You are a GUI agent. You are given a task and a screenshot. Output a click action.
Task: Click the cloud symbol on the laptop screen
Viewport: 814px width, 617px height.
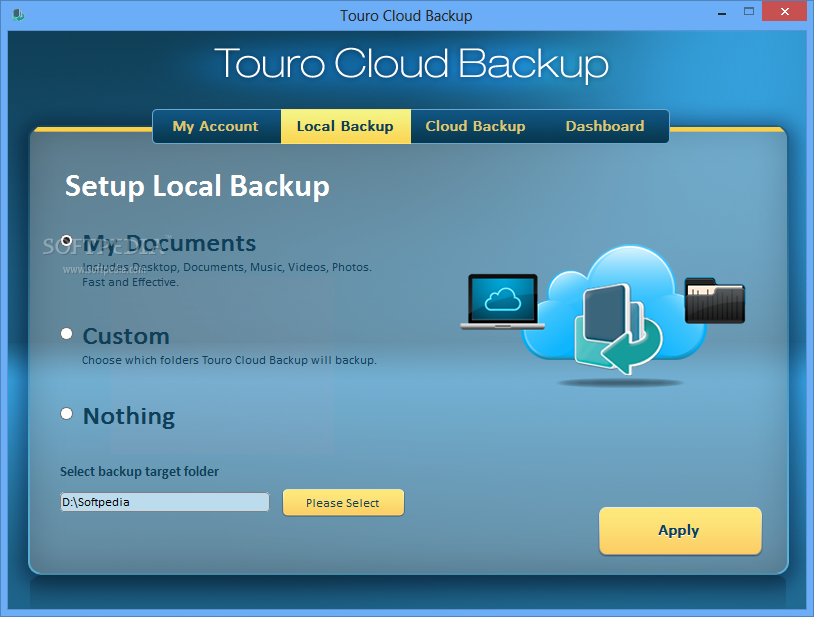click(503, 297)
